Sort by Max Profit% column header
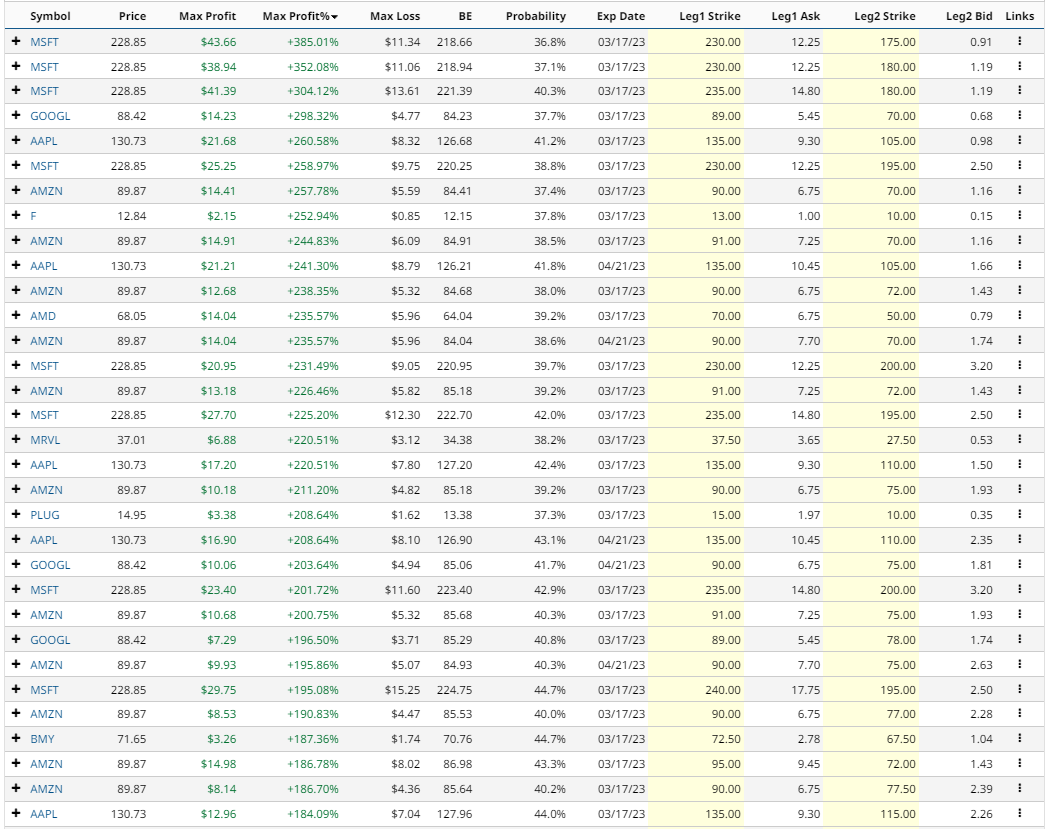The image size is (1049, 829). click(x=300, y=16)
